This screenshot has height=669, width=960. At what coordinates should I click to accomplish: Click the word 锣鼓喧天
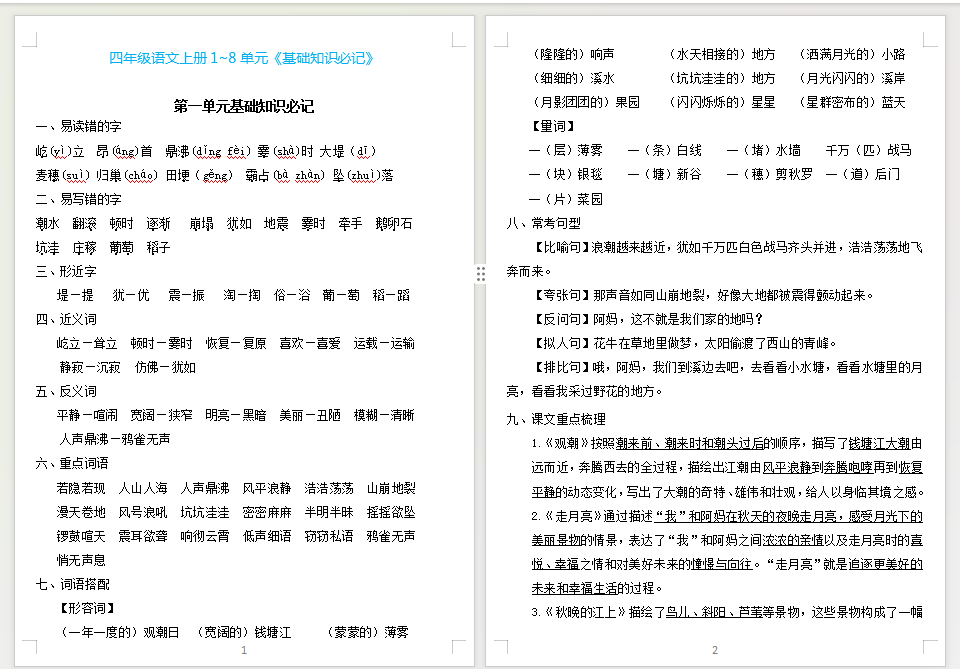coord(81,536)
